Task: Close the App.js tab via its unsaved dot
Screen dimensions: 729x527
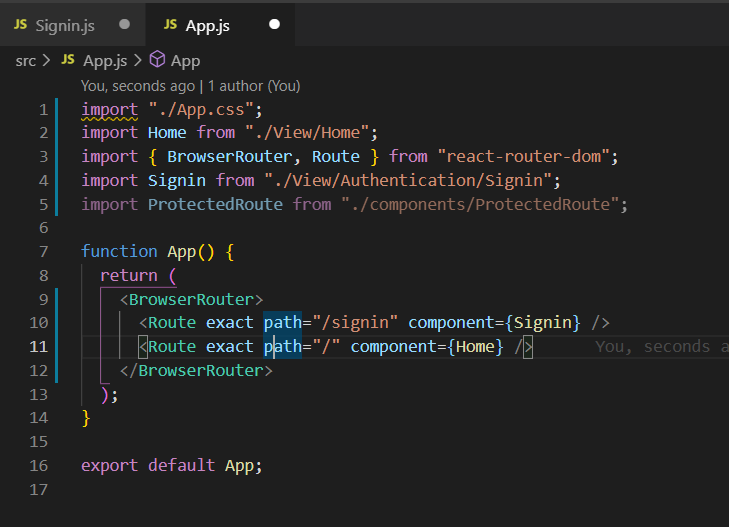Action: click(x=274, y=24)
